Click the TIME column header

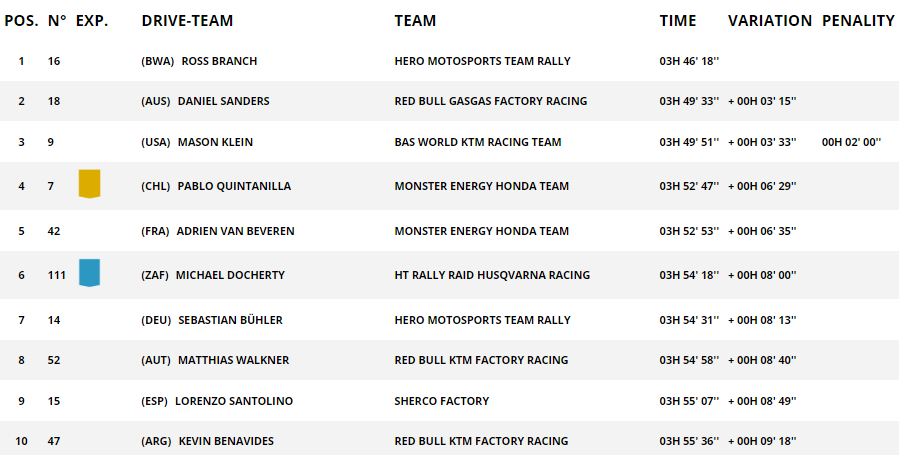pos(678,21)
